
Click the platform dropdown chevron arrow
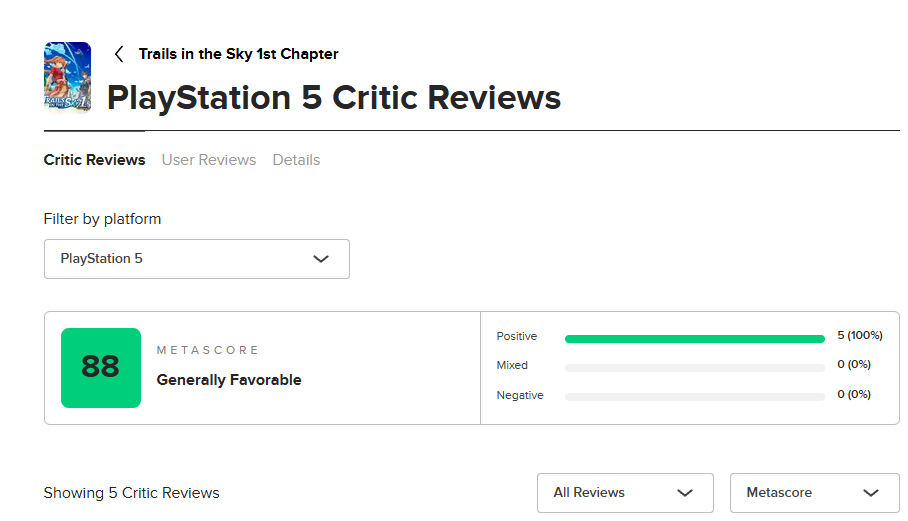pyautogui.click(x=321, y=259)
